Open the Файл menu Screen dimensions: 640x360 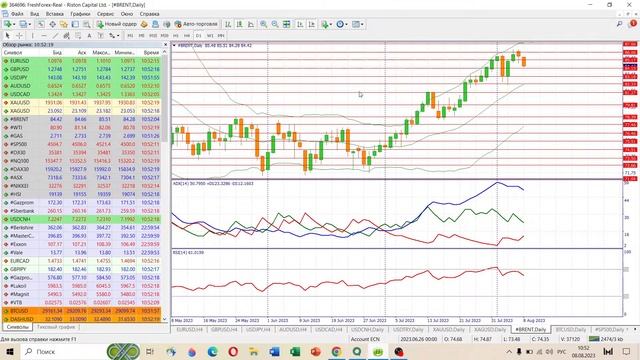(x=17, y=14)
